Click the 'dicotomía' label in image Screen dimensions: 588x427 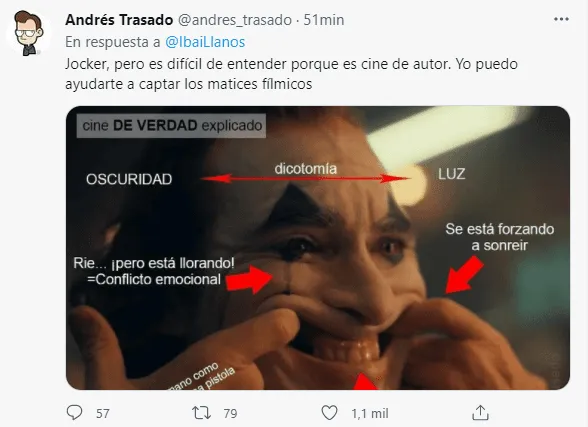(x=306, y=169)
